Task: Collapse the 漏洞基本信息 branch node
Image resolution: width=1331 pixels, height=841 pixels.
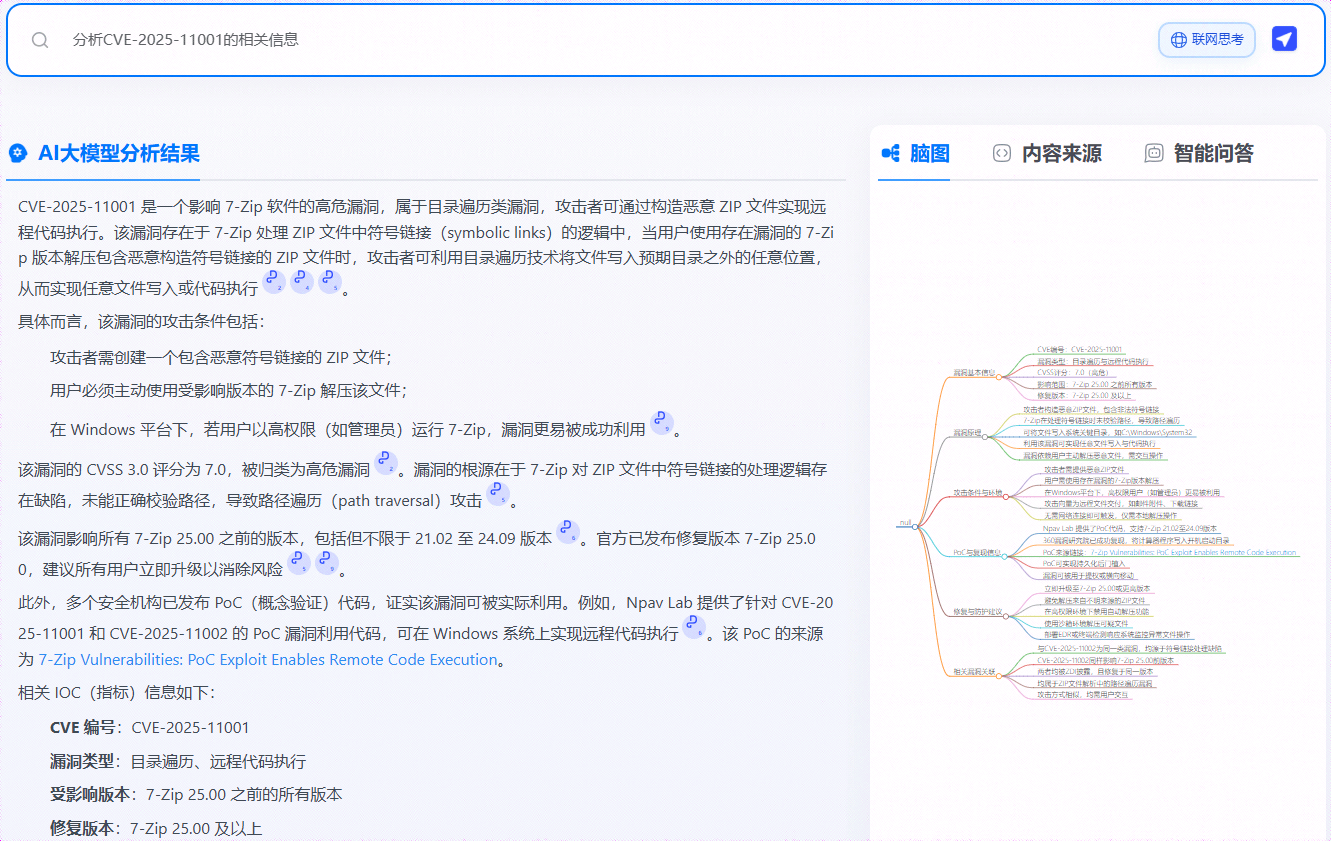Action: (x=1000, y=377)
